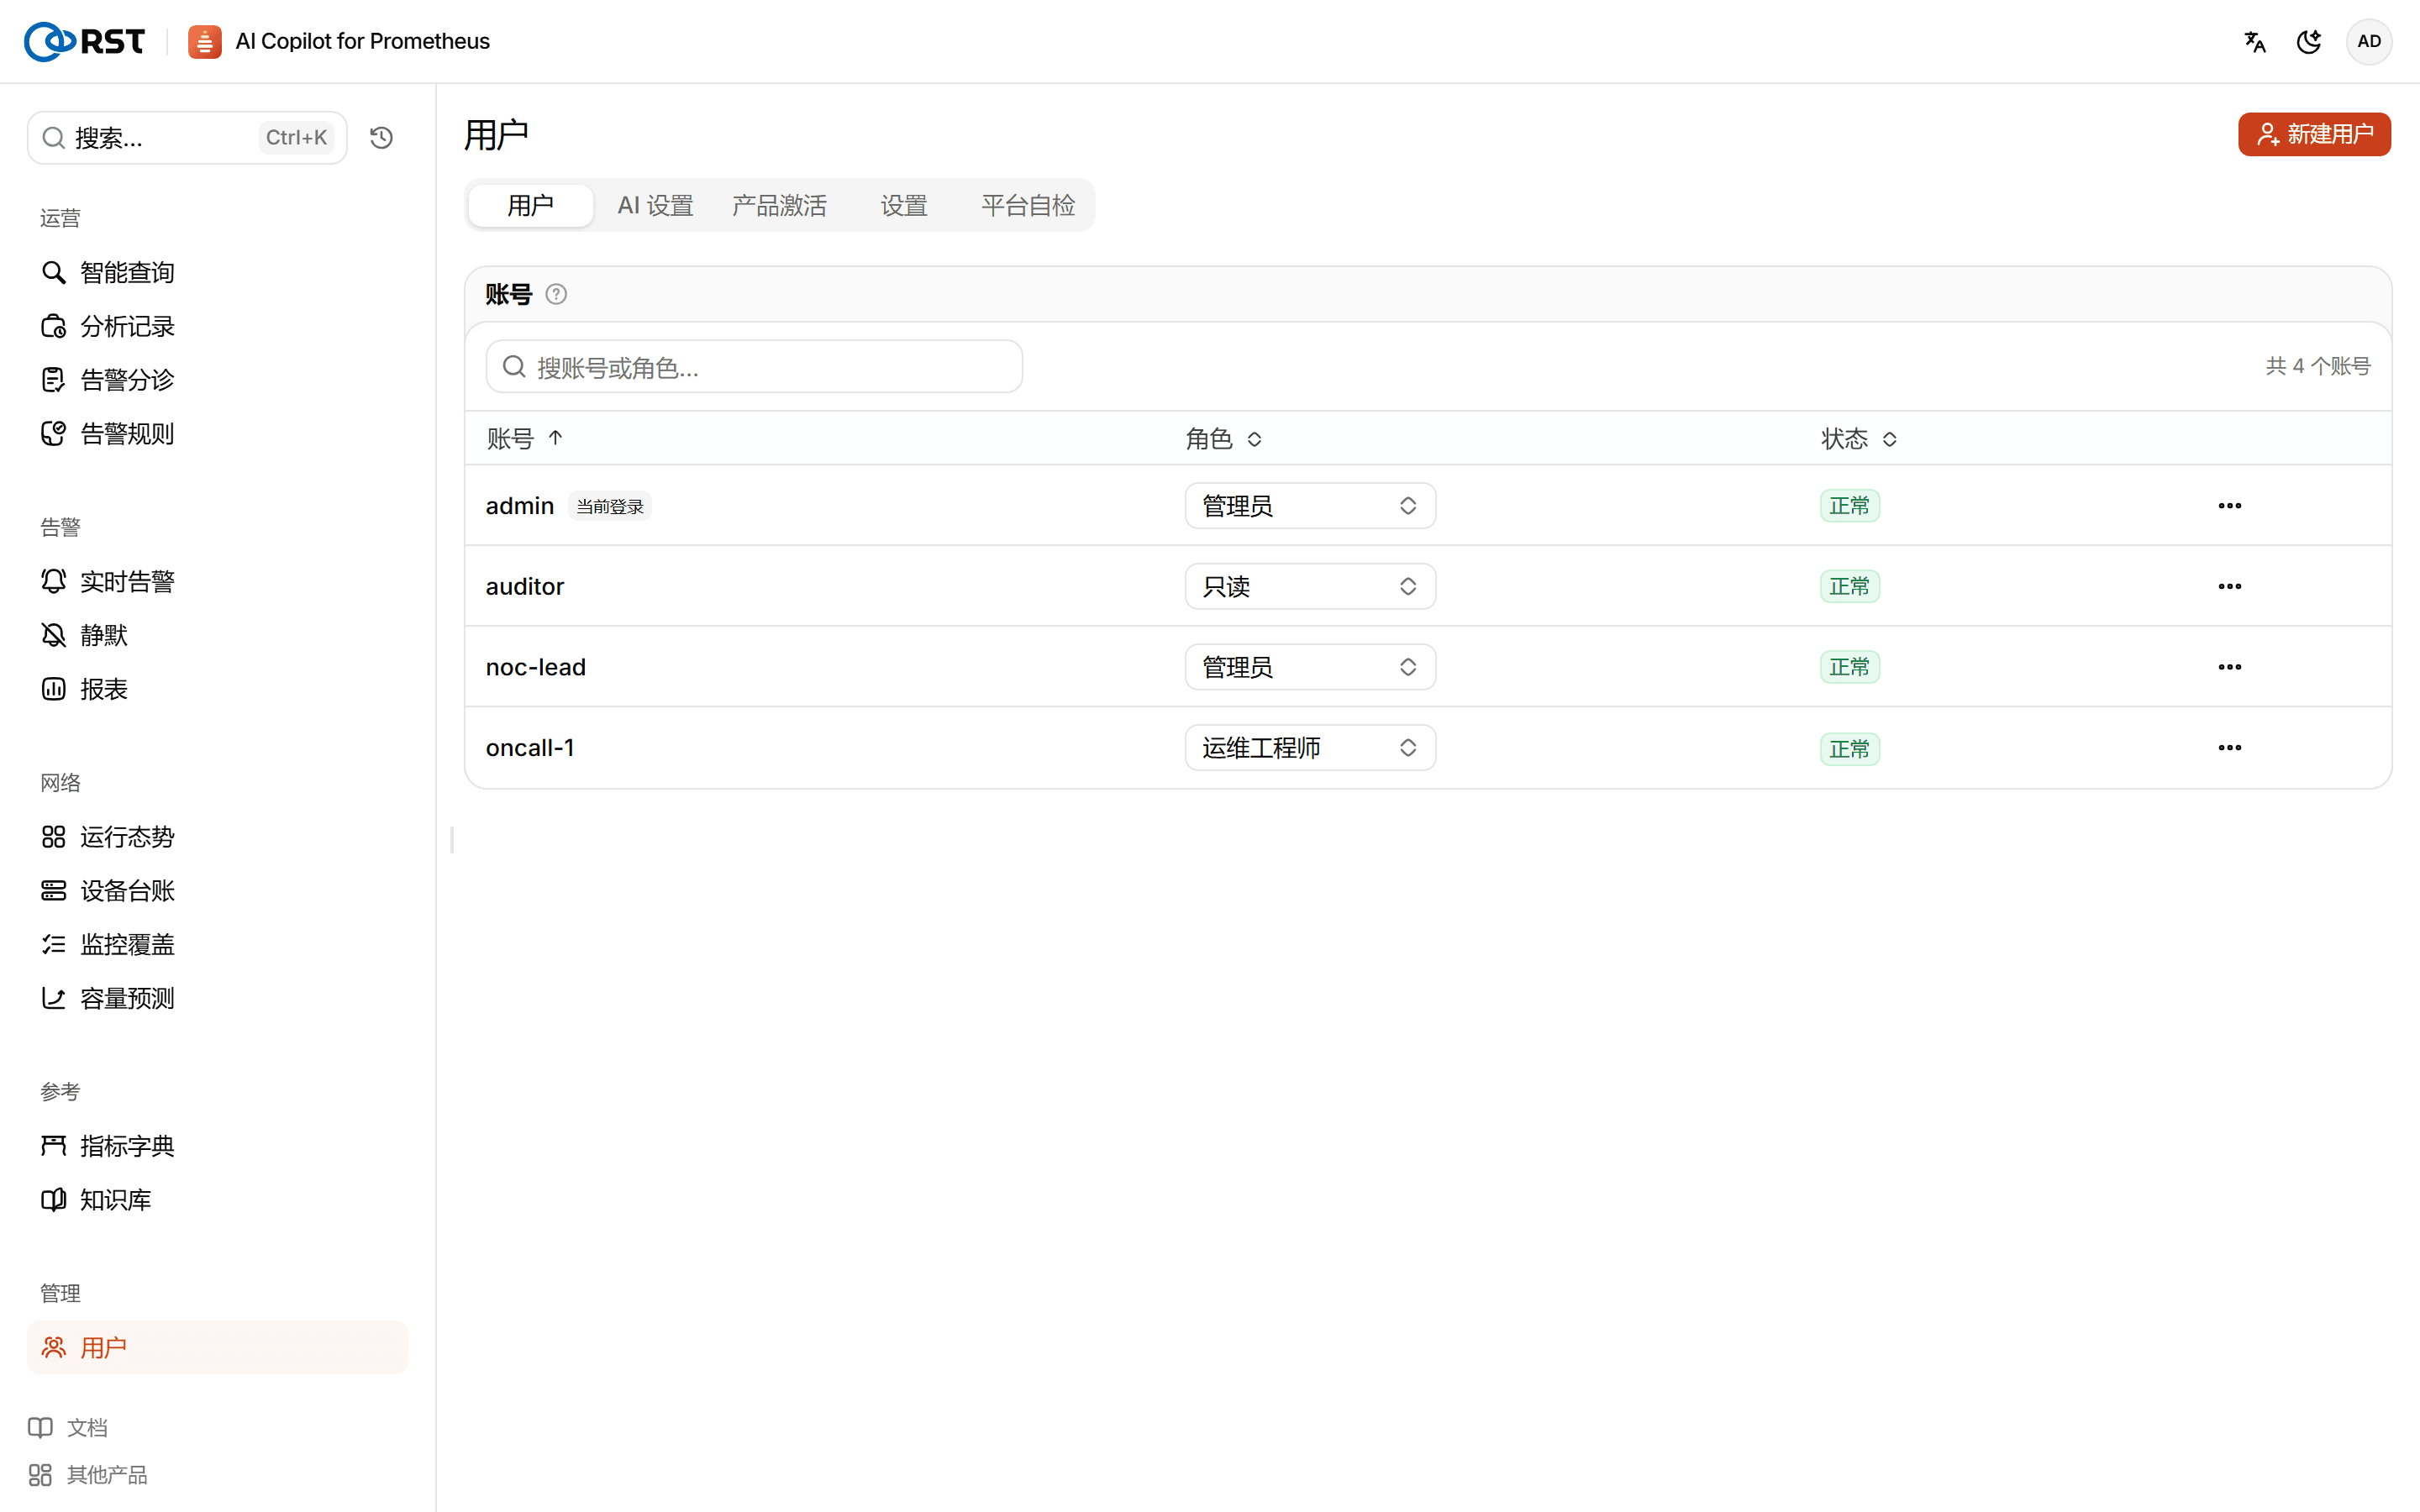Viewport: 2420px width, 1512px height.
Task: Open more actions for auditor row
Action: click(2229, 586)
